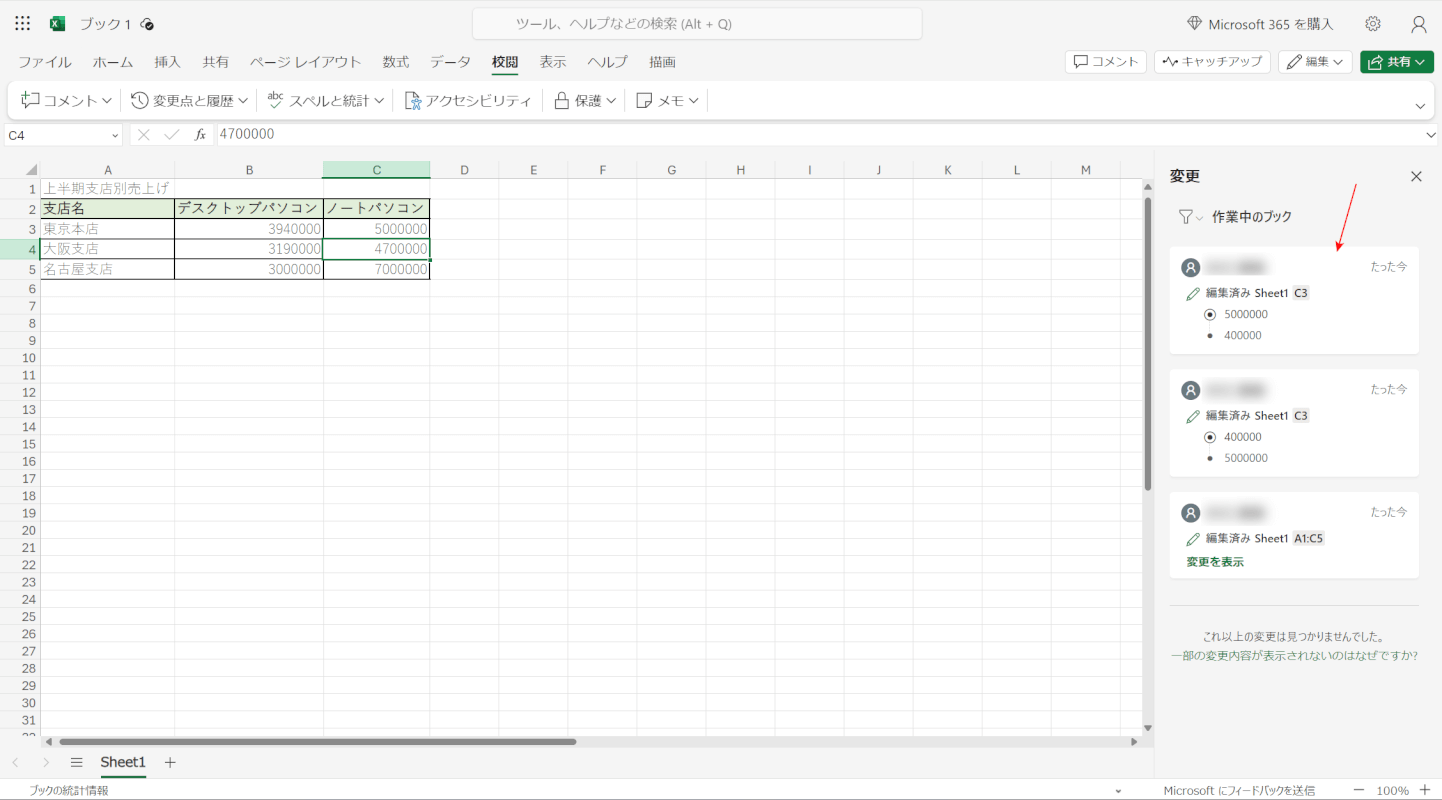This screenshot has width=1442, height=800.
Task: Open the account profile icon
Action: [x=1419, y=24]
